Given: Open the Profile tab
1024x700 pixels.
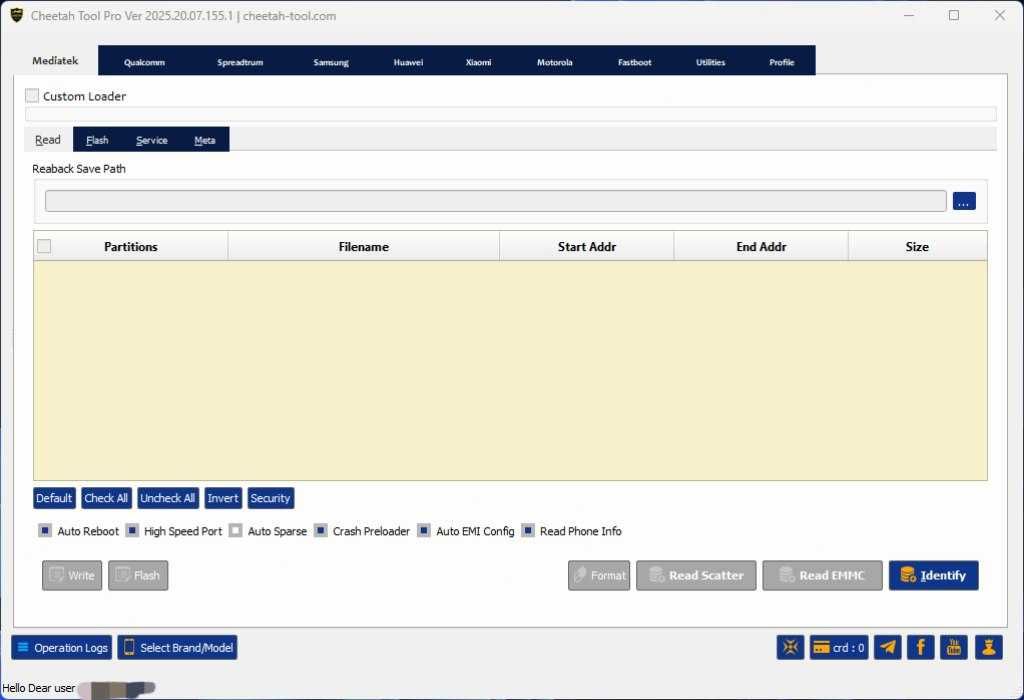Looking at the screenshot, I should [x=781, y=62].
